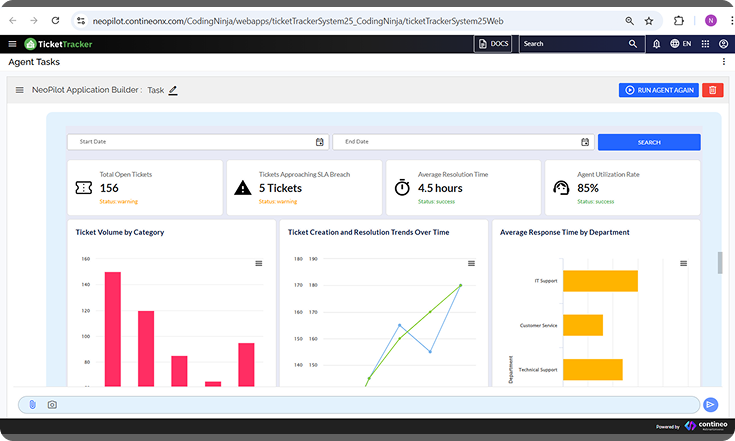
Task: Open the apps grid icon
Action: click(x=703, y=44)
